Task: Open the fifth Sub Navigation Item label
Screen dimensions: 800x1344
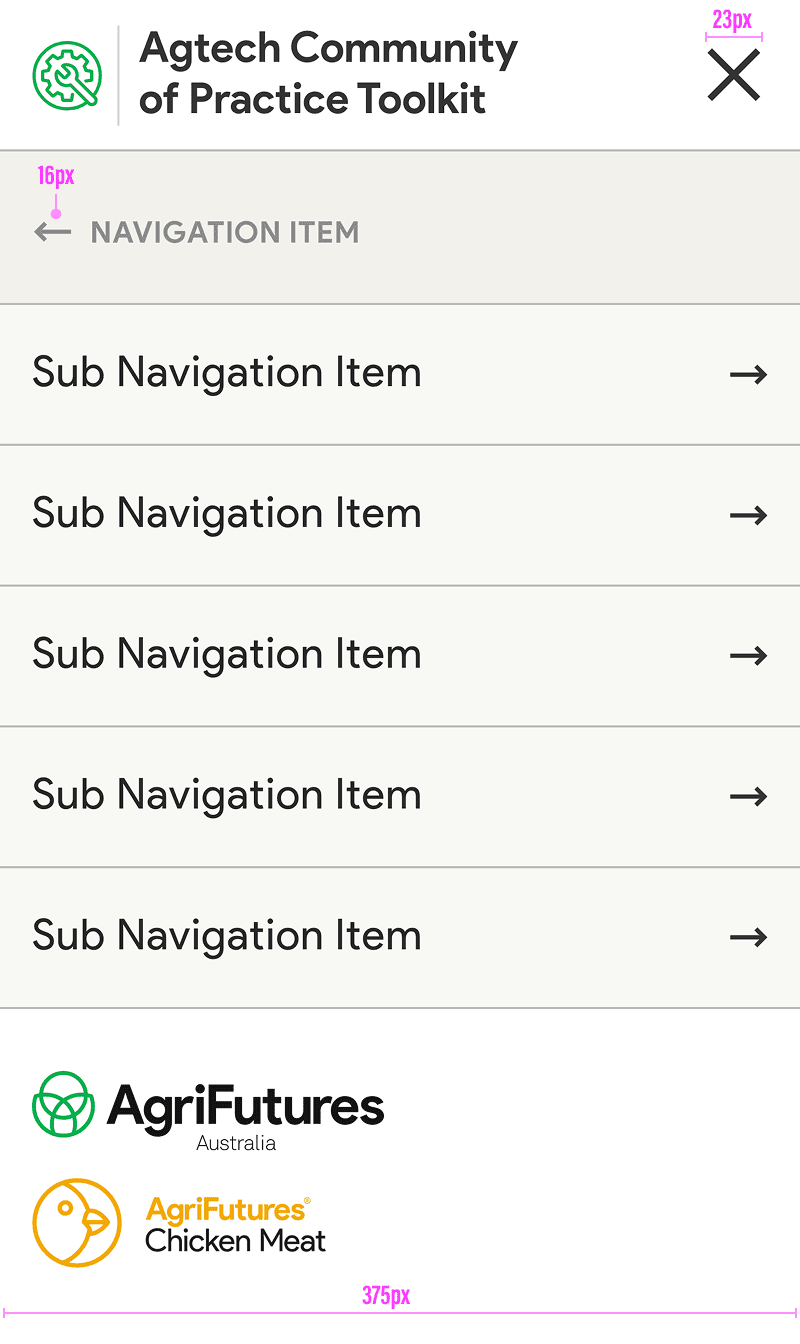Action: click(x=227, y=936)
